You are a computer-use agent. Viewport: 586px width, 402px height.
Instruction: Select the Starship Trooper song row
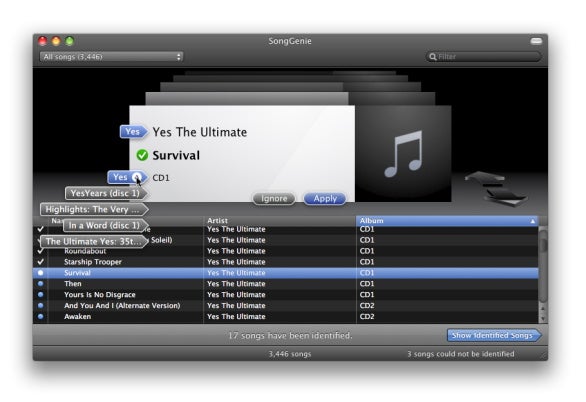click(286, 262)
